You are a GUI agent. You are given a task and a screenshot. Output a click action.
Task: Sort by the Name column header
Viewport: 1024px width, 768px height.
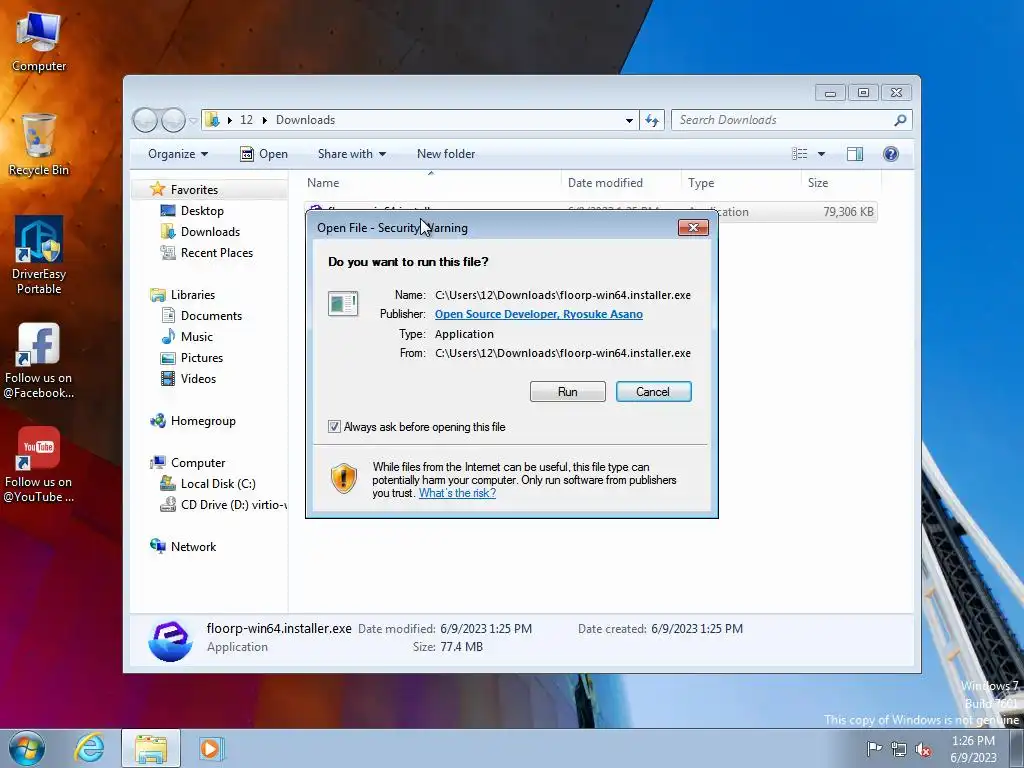point(431,183)
